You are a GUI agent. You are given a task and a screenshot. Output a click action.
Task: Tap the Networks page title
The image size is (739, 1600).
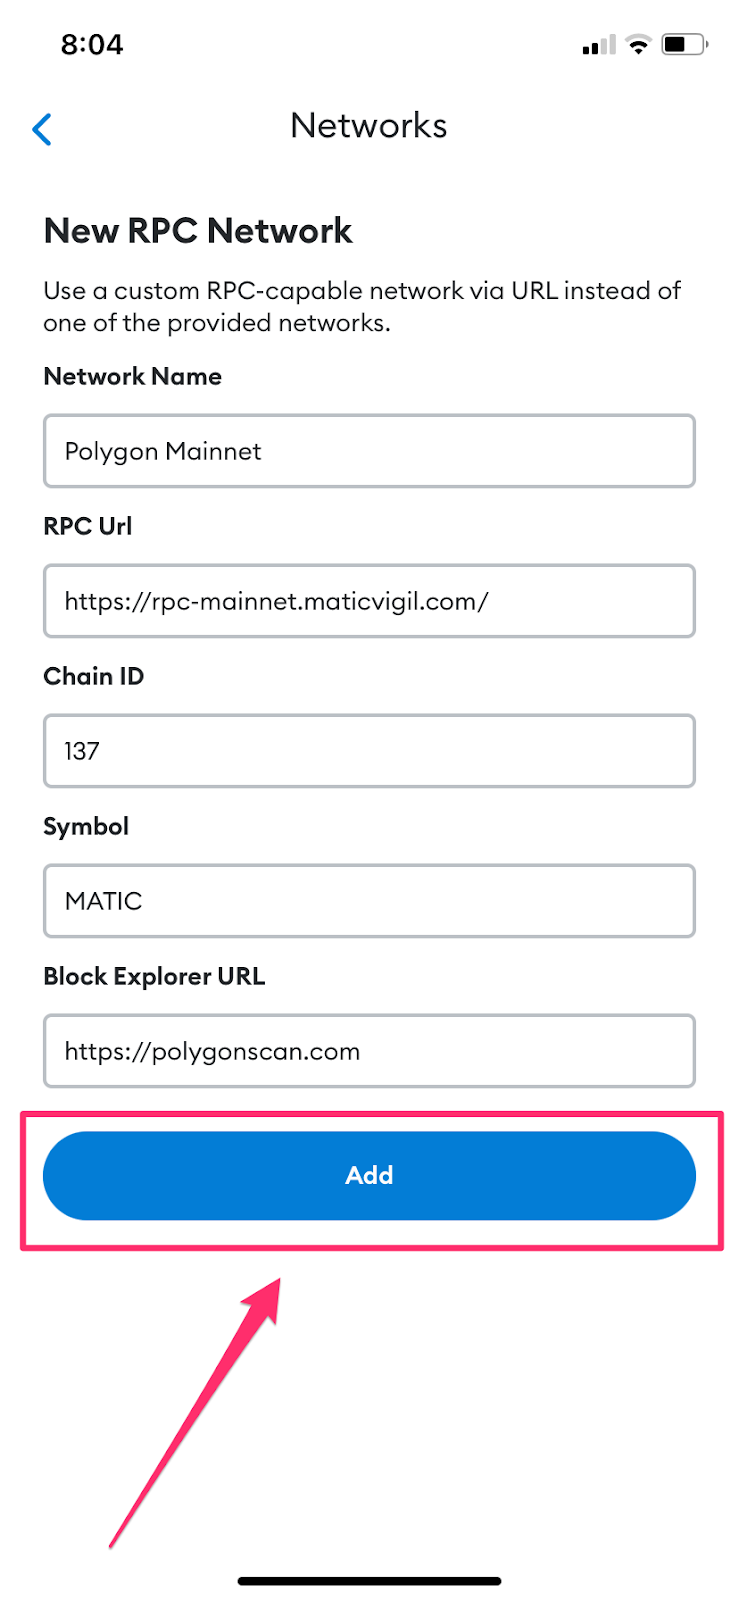click(369, 126)
